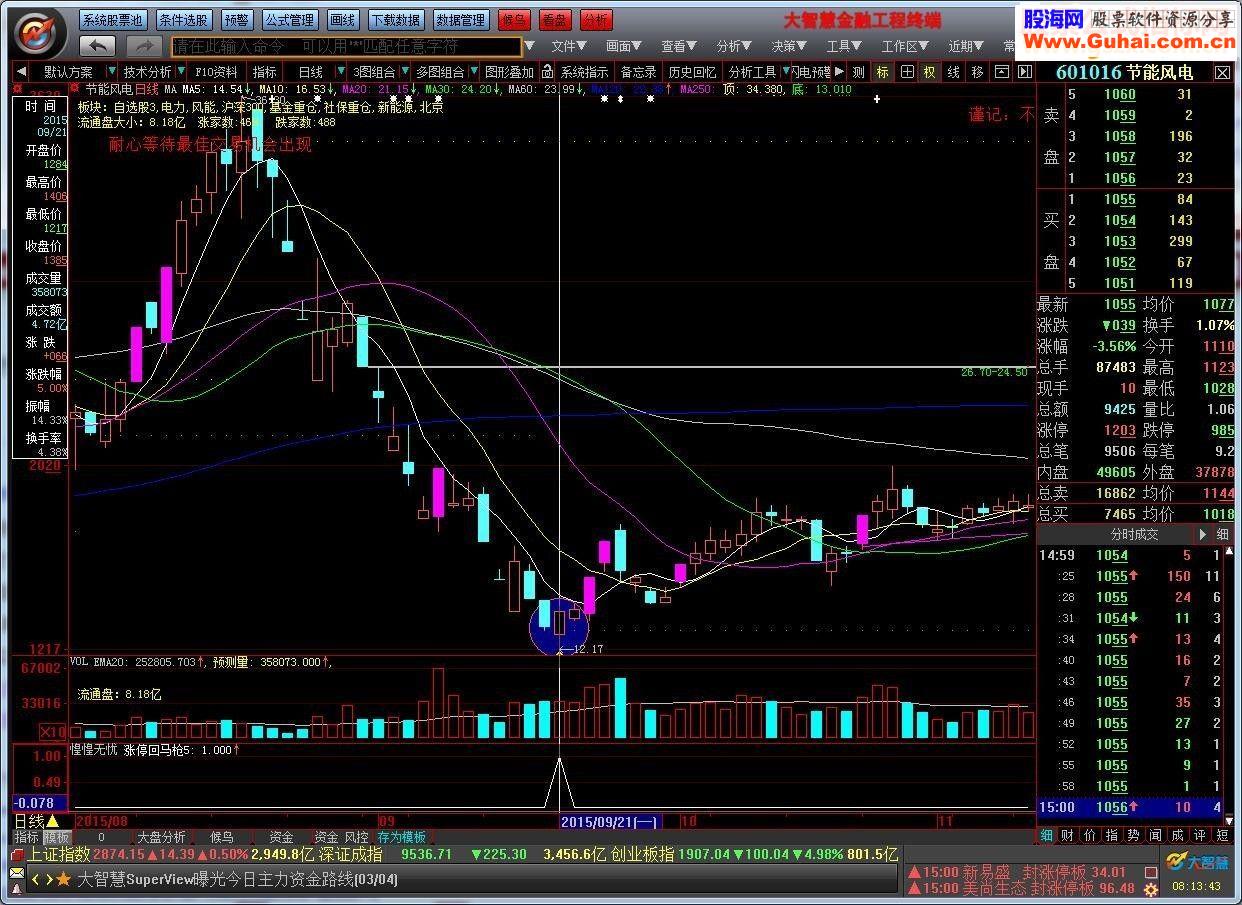Click the panel window icon next to 移
Screen dimensions: 1242x905
tap(1001, 72)
